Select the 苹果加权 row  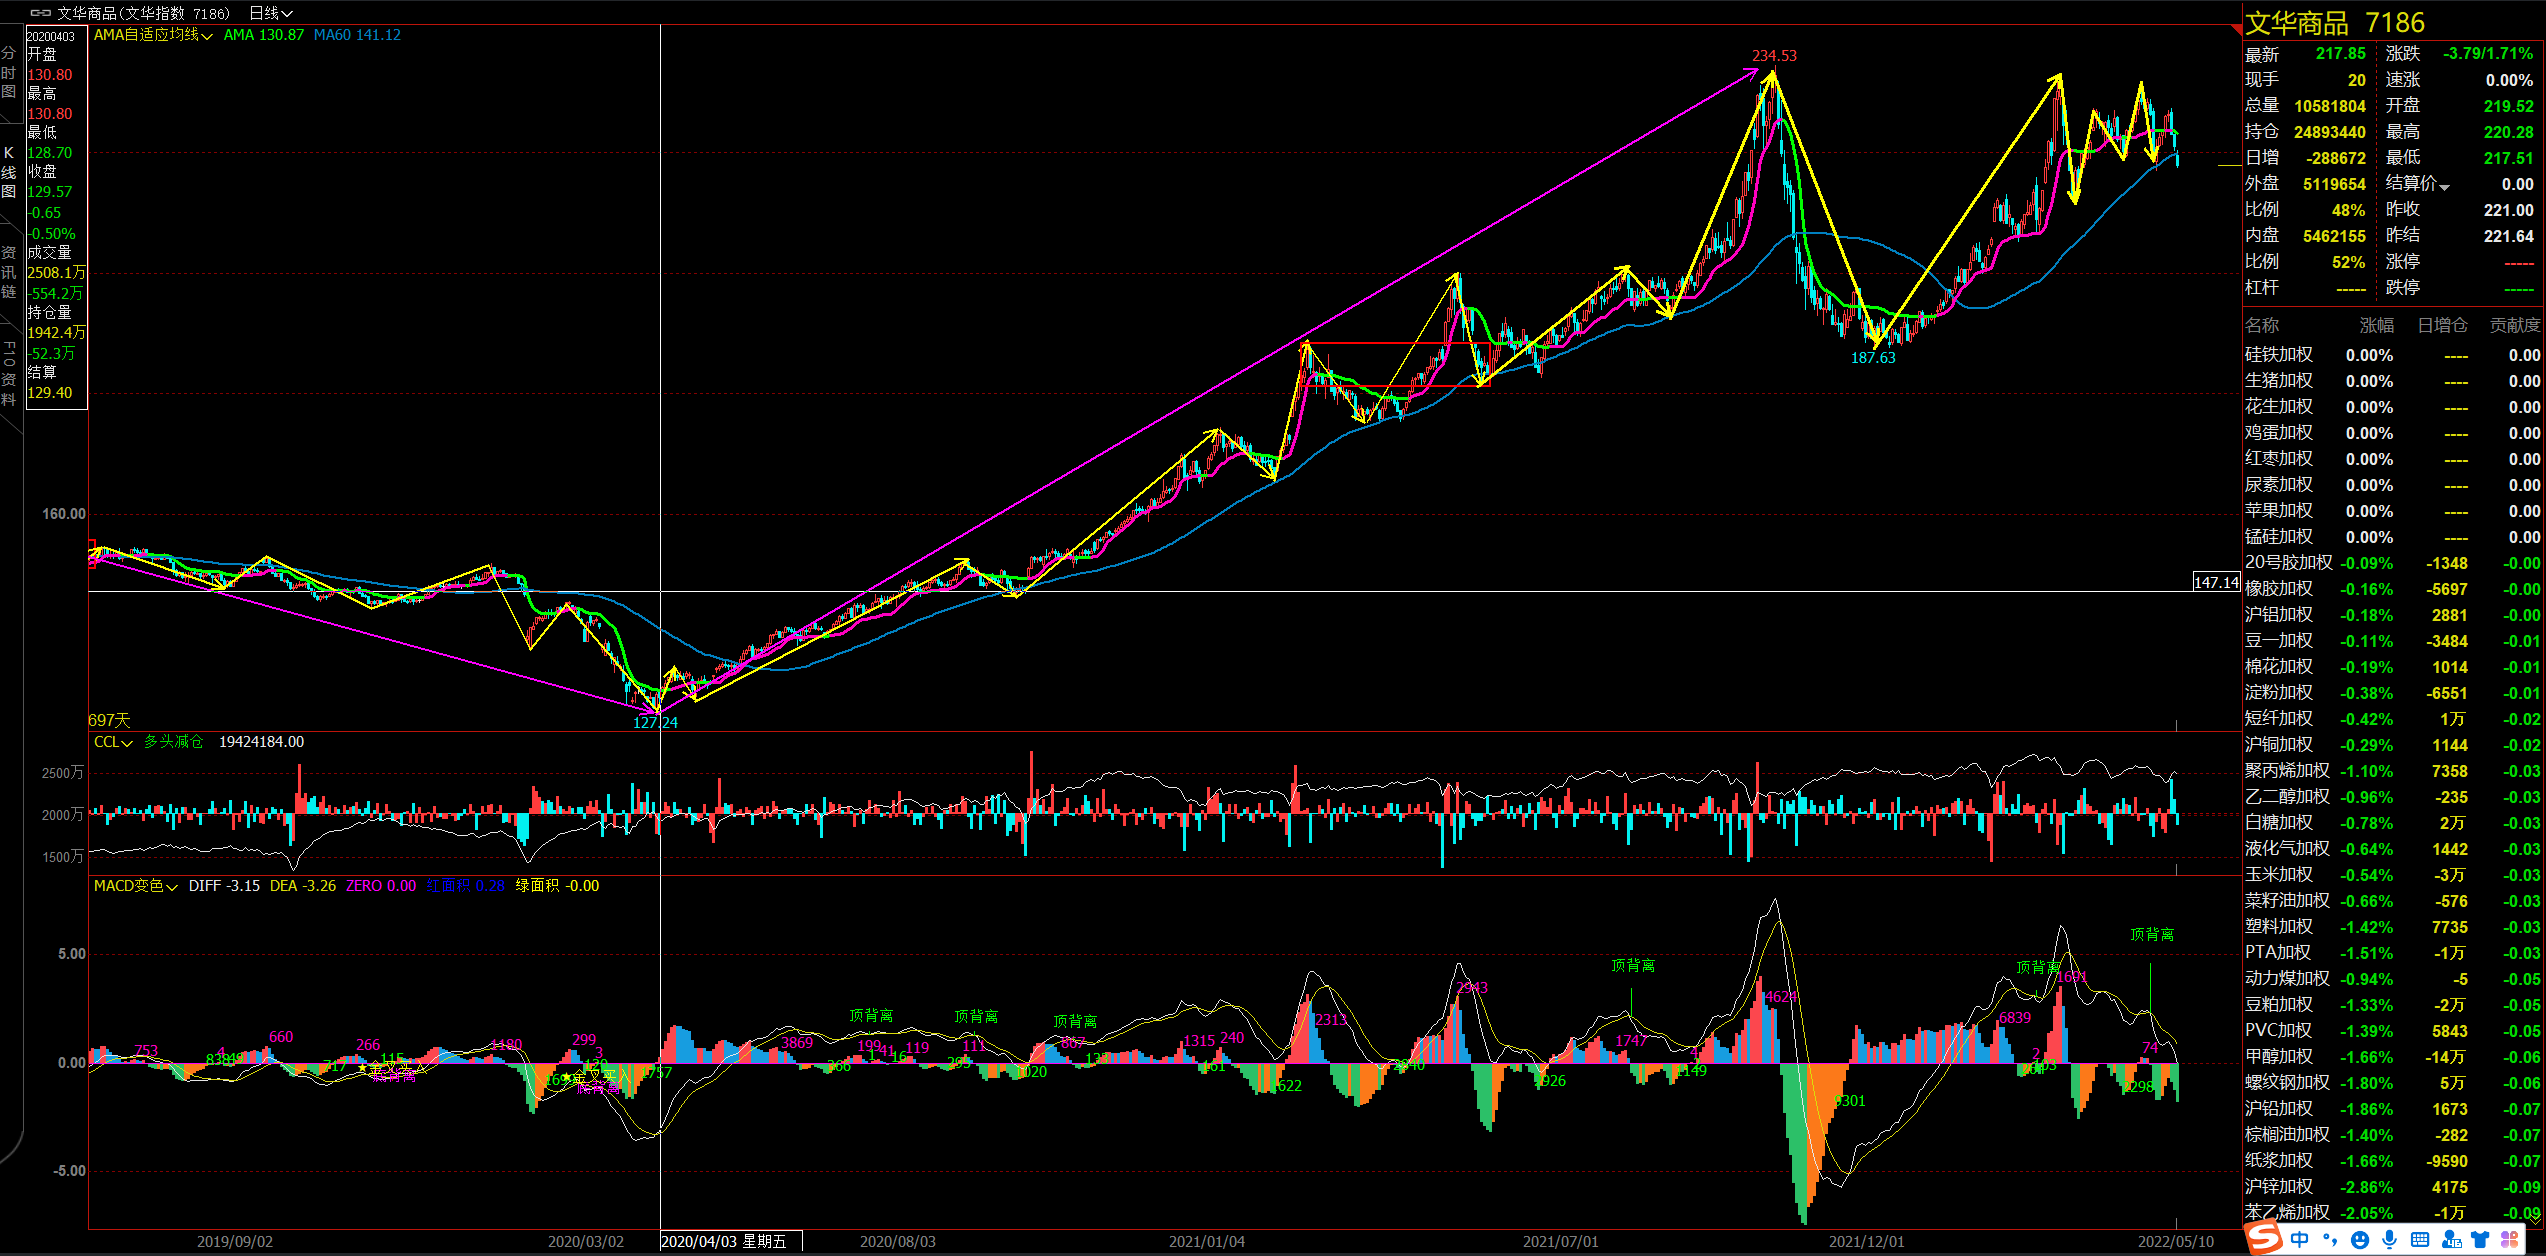2393,511
